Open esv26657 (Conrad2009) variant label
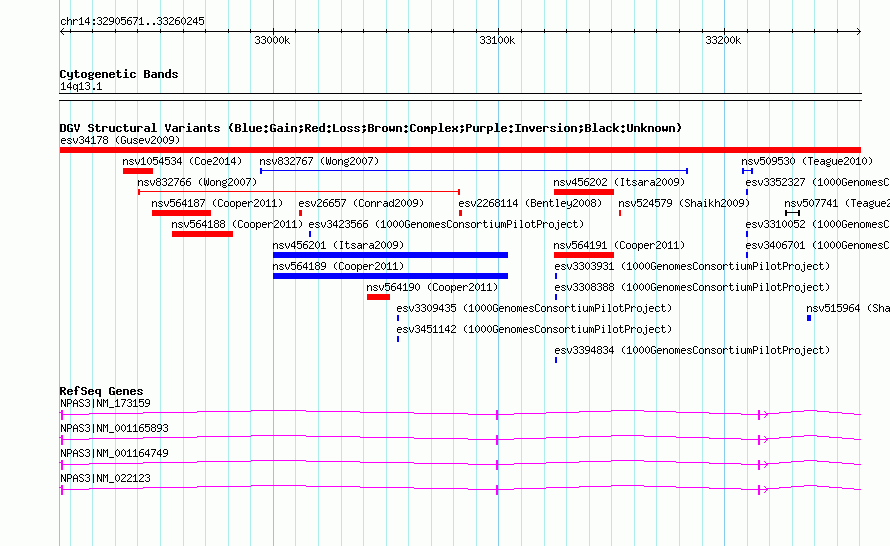 pyautogui.click(x=361, y=203)
